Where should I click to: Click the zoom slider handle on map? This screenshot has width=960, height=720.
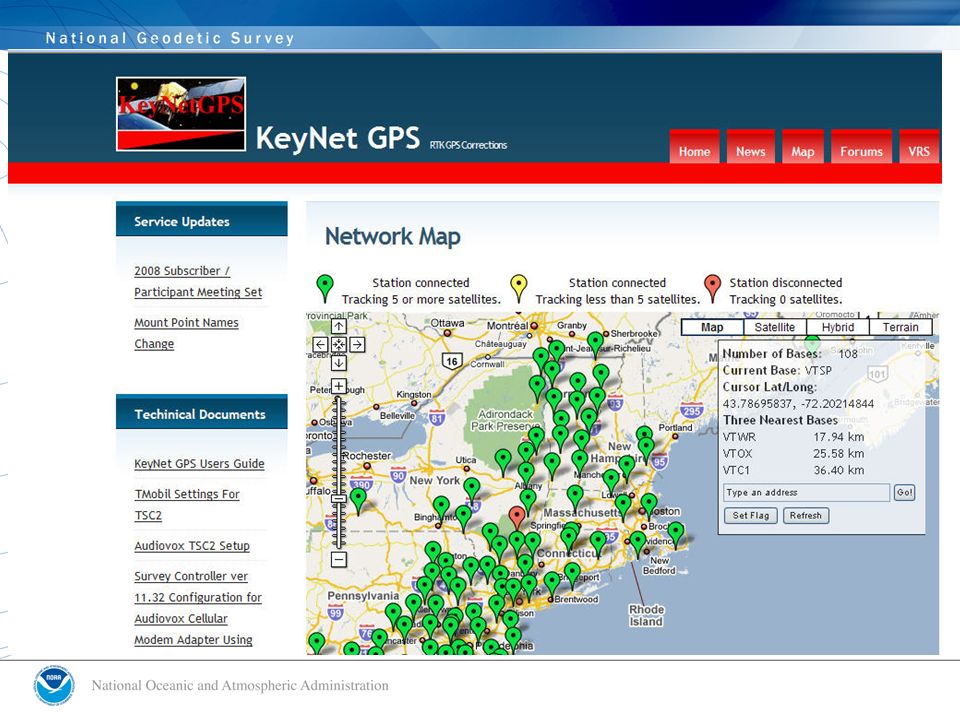pyautogui.click(x=339, y=499)
